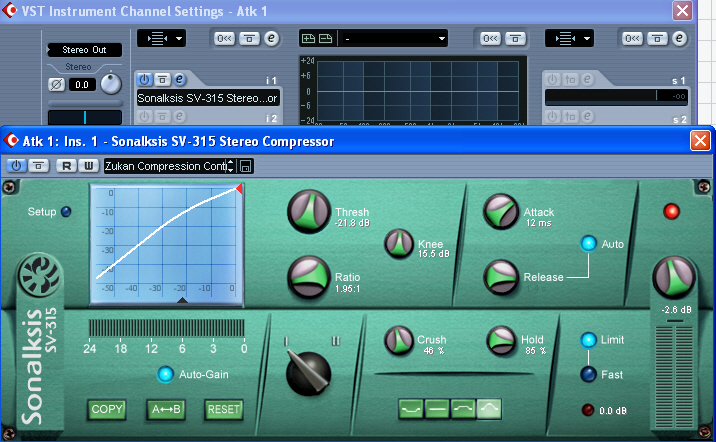Click the Knee knob

pos(399,244)
